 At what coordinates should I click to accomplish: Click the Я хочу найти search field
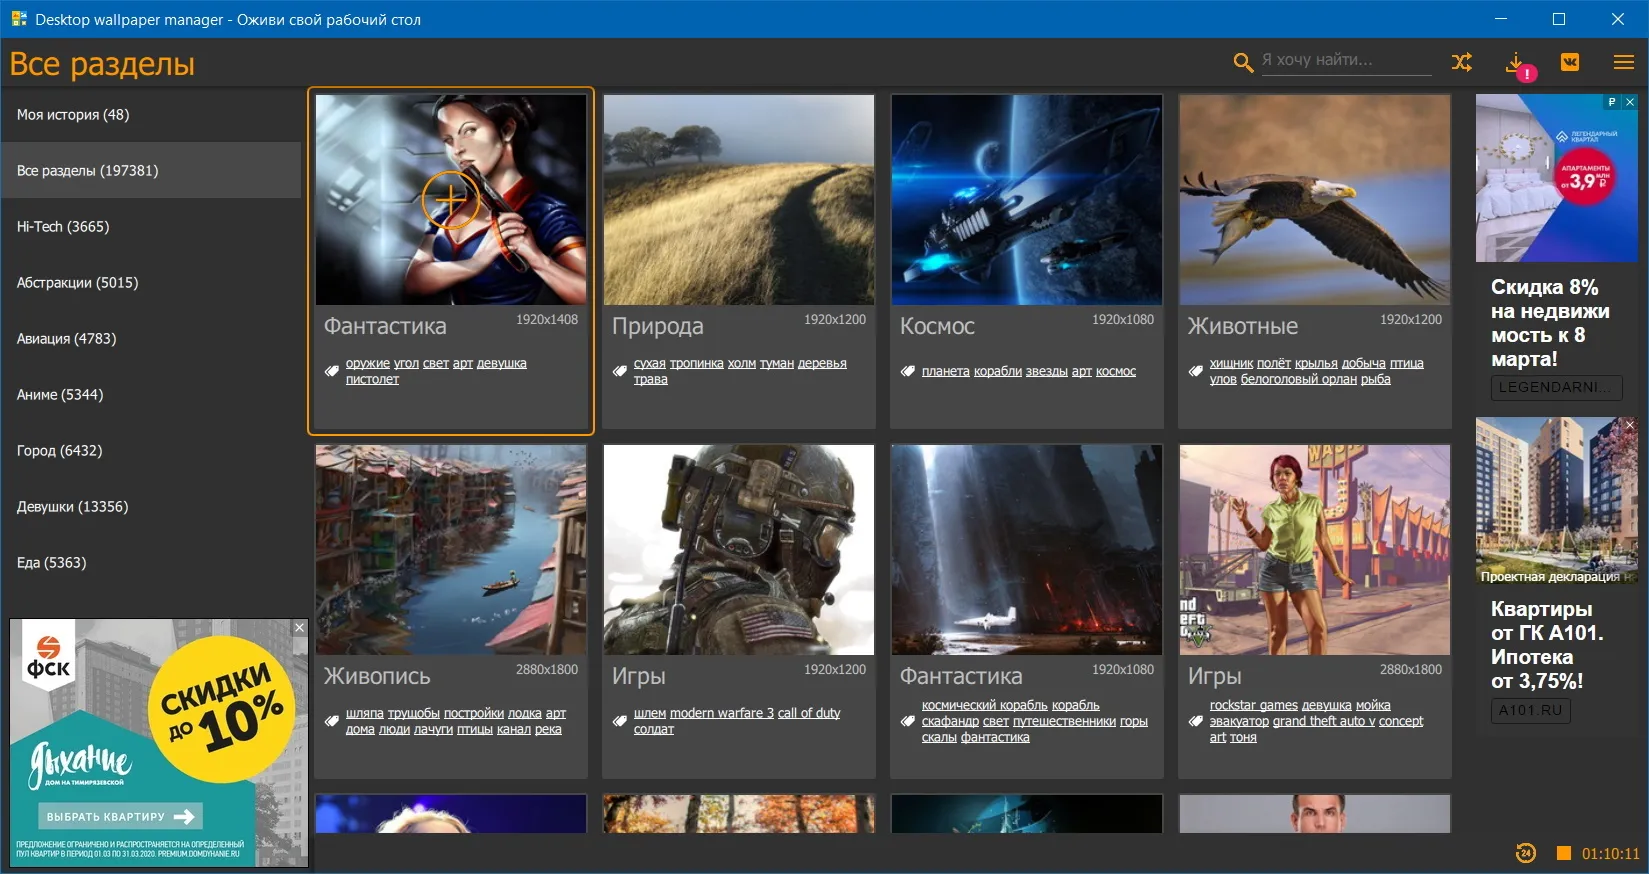point(1346,60)
